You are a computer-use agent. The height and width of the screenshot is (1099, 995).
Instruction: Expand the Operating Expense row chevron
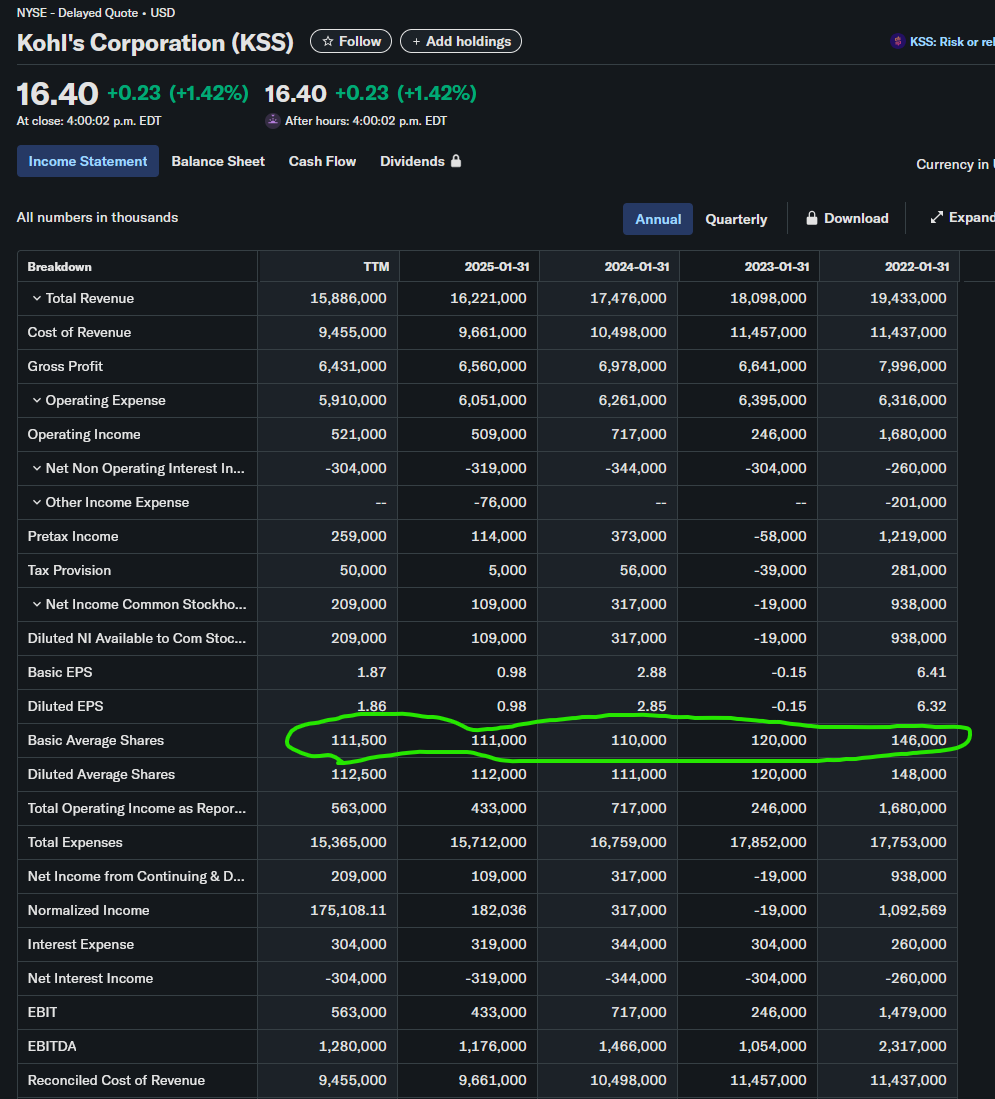pyautogui.click(x=36, y=400)
